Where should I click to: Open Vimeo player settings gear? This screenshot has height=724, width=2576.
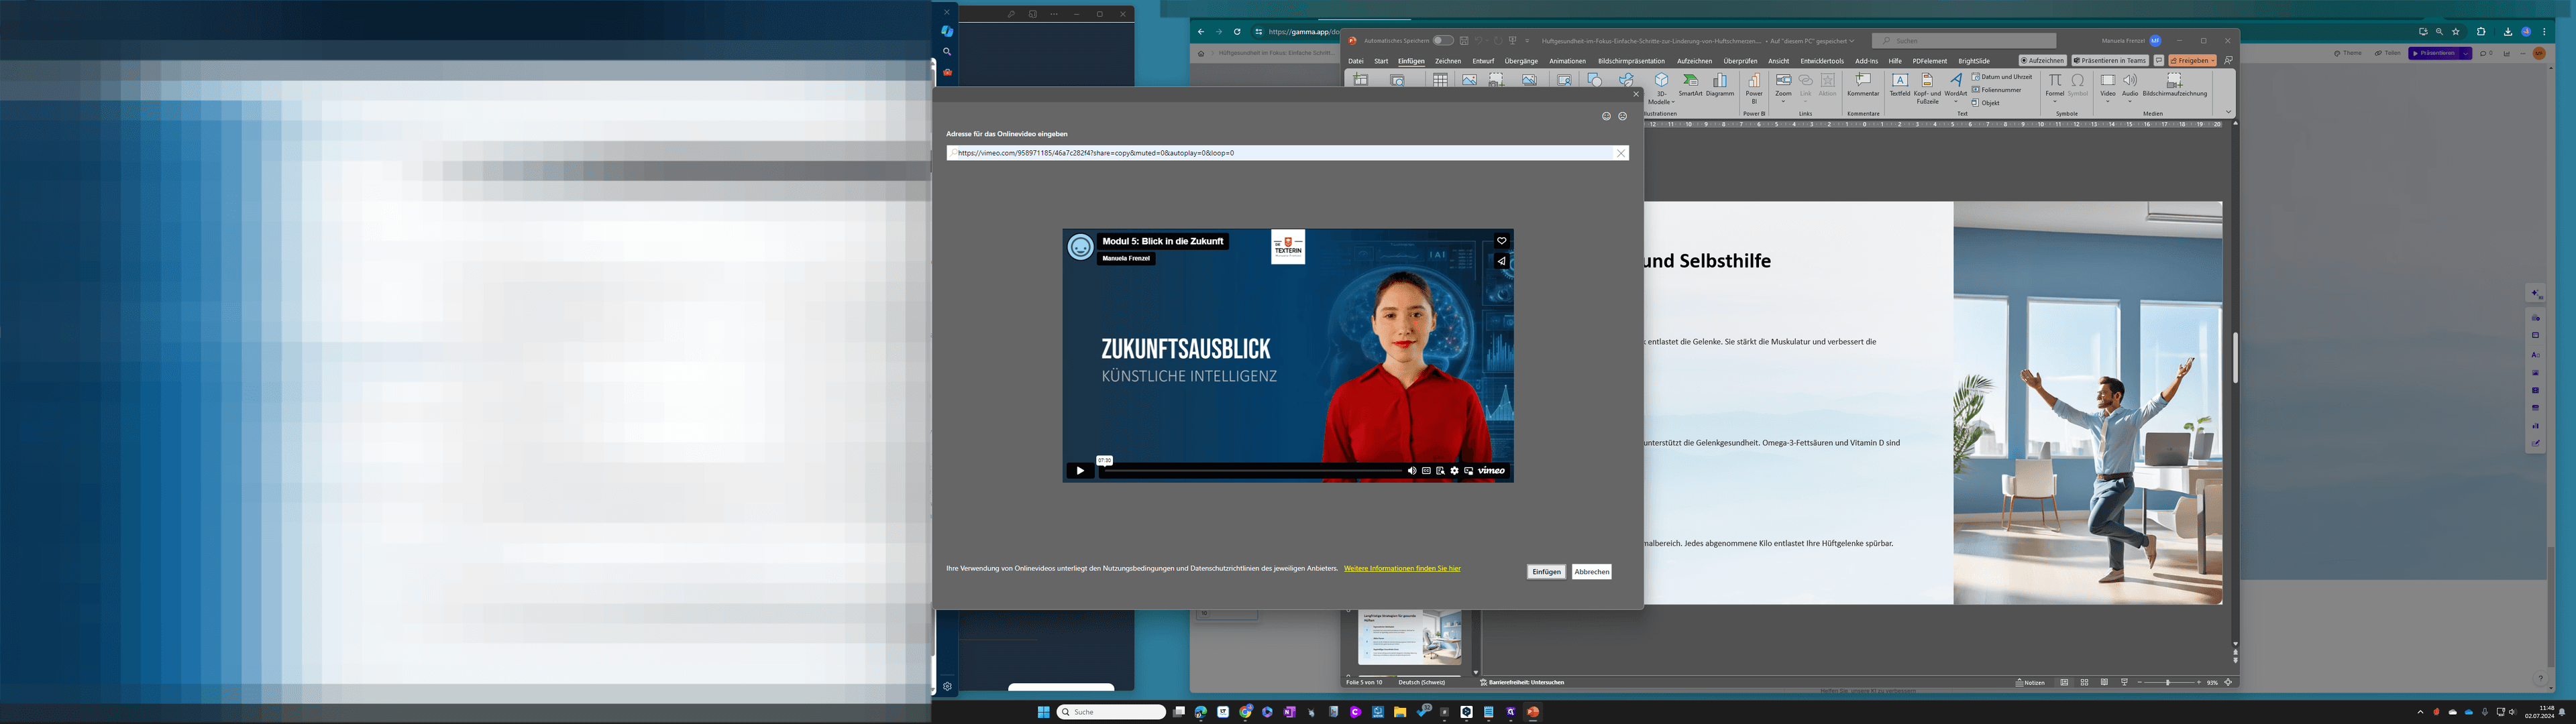[x=1454, y=470]
